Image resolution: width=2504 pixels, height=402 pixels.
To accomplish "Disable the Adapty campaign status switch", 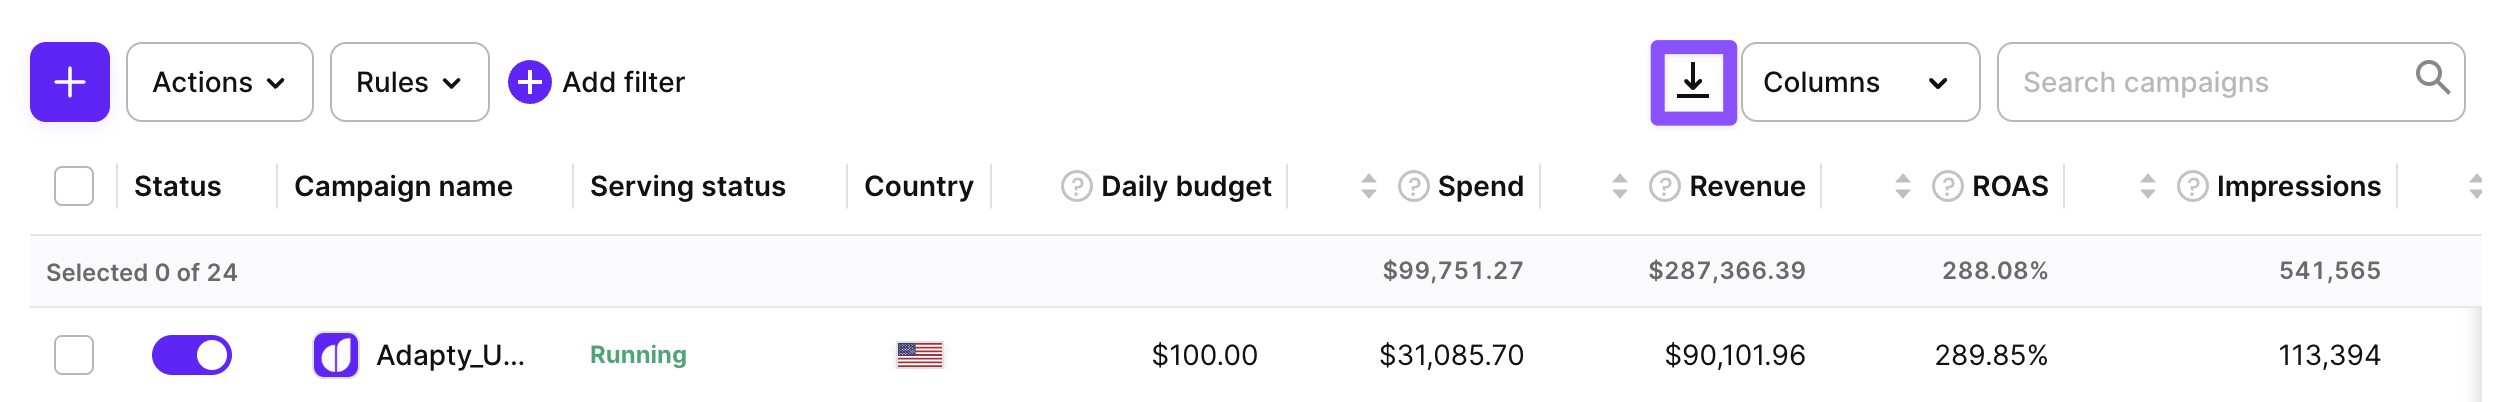I will pyautogui.click(x=192, y=355).
